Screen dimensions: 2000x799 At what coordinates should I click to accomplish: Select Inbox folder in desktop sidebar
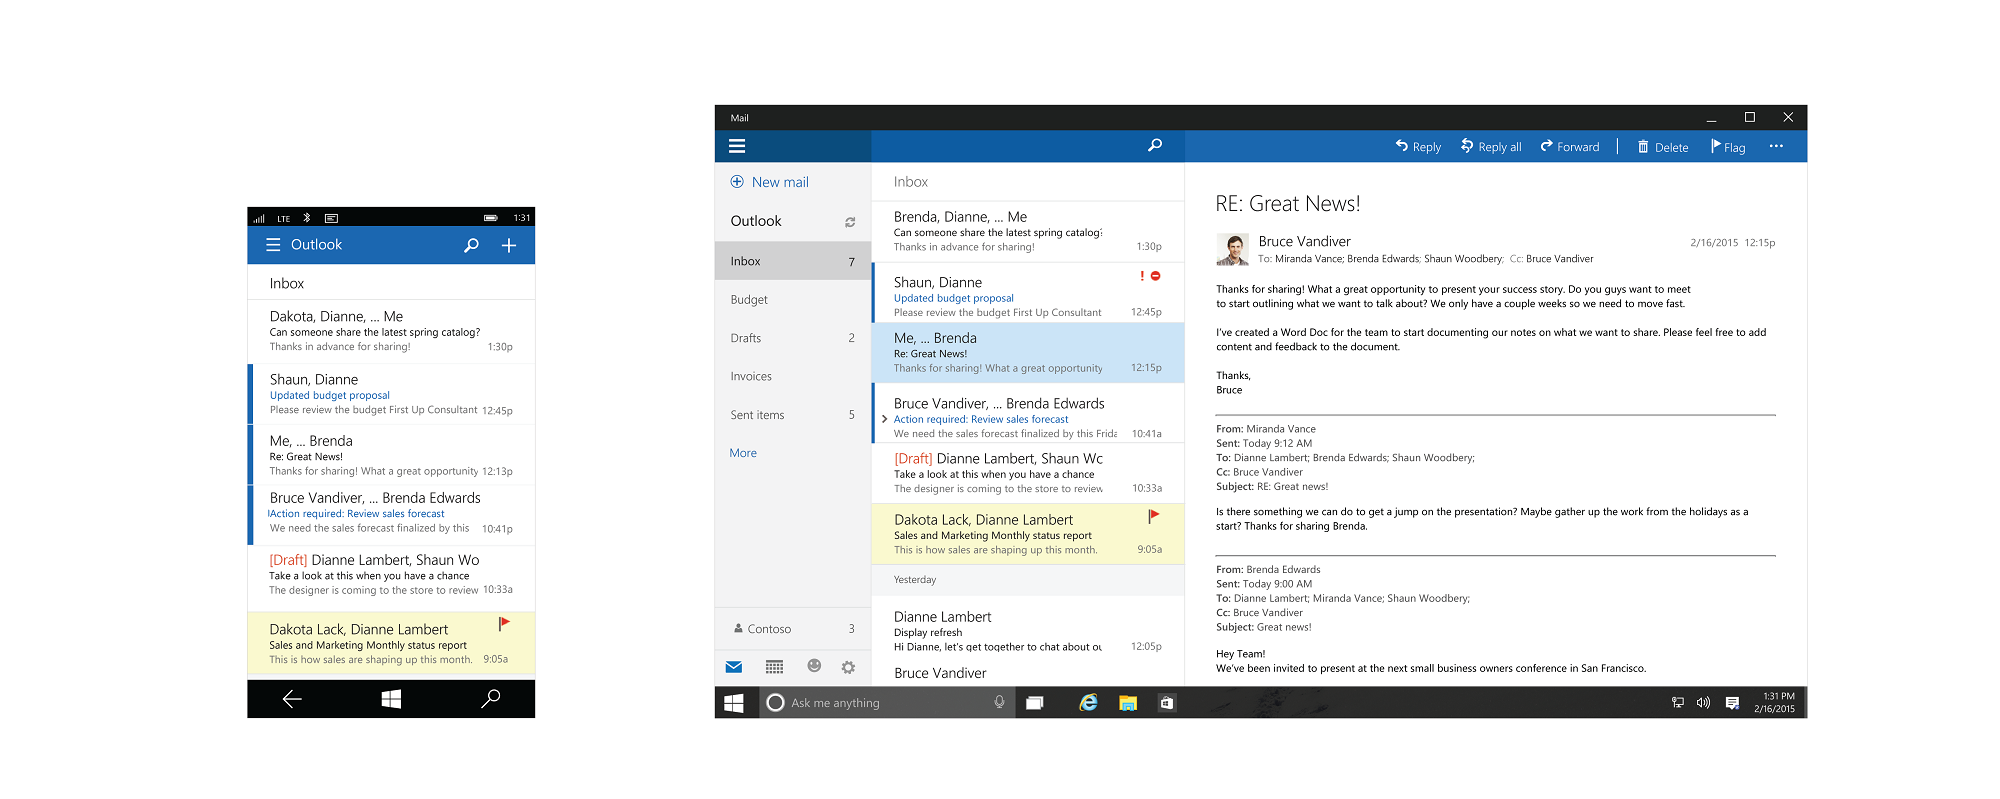point(793,261)
